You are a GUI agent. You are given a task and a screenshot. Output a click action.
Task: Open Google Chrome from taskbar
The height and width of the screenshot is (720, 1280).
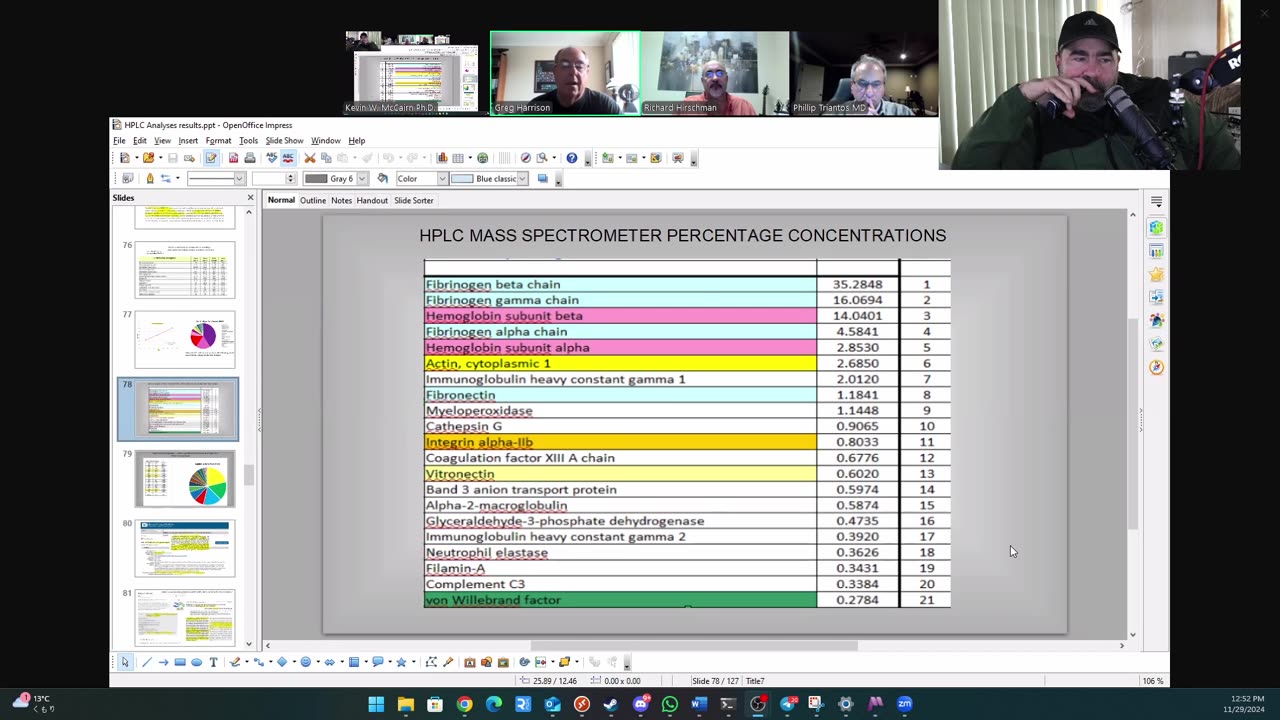pyautogui.click(x=464, y=704)
